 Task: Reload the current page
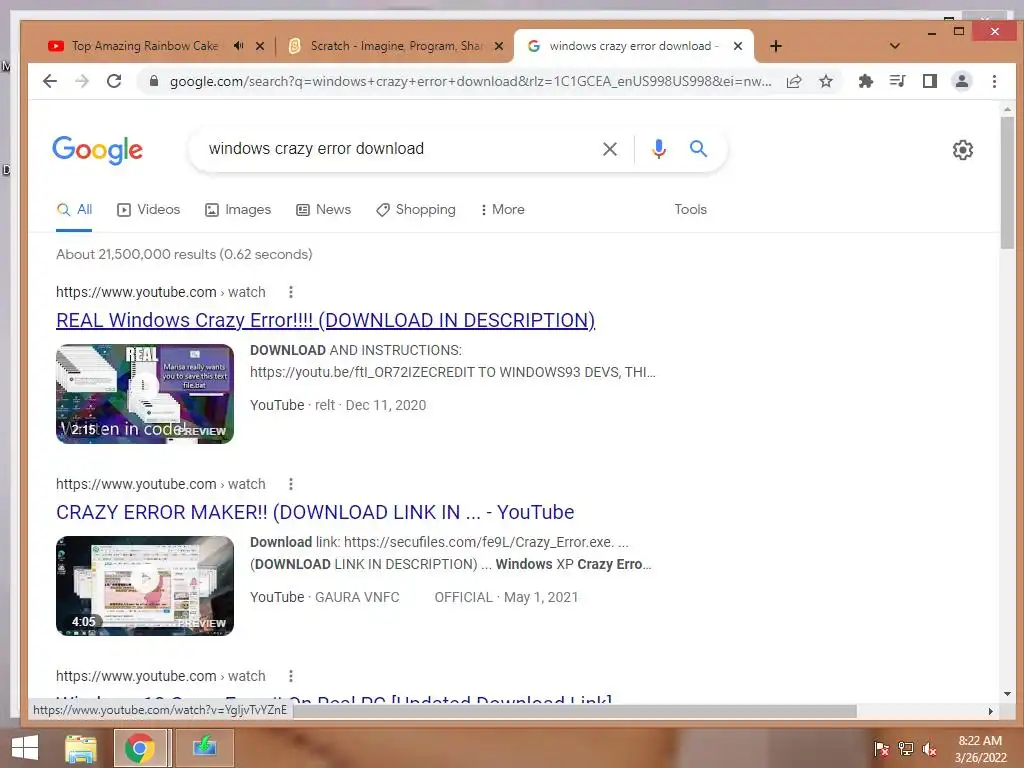[x=114, y=81]
